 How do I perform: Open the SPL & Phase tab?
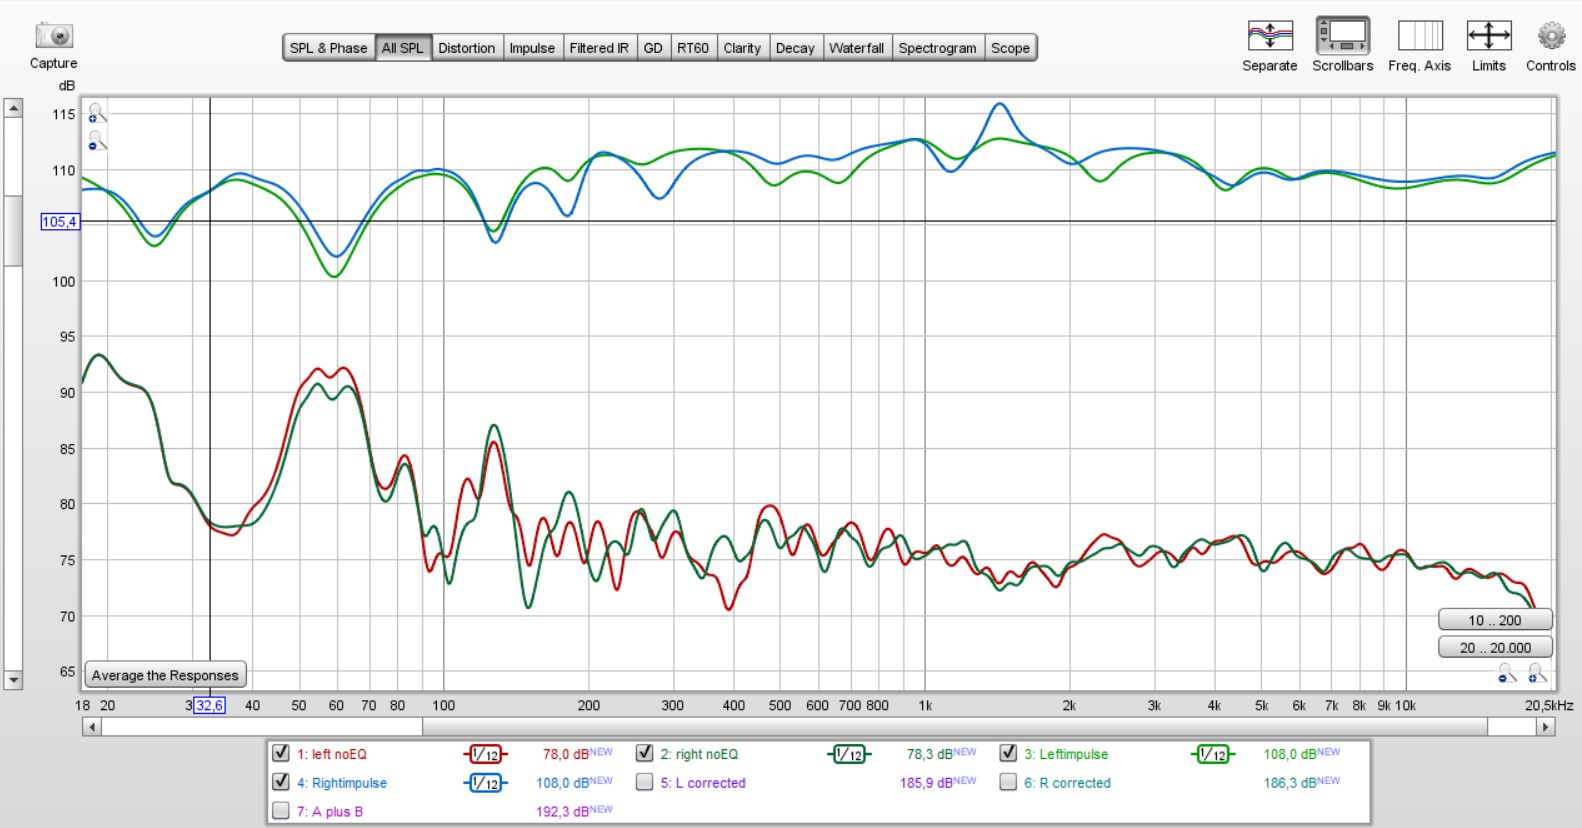click(x=328, y=48)
